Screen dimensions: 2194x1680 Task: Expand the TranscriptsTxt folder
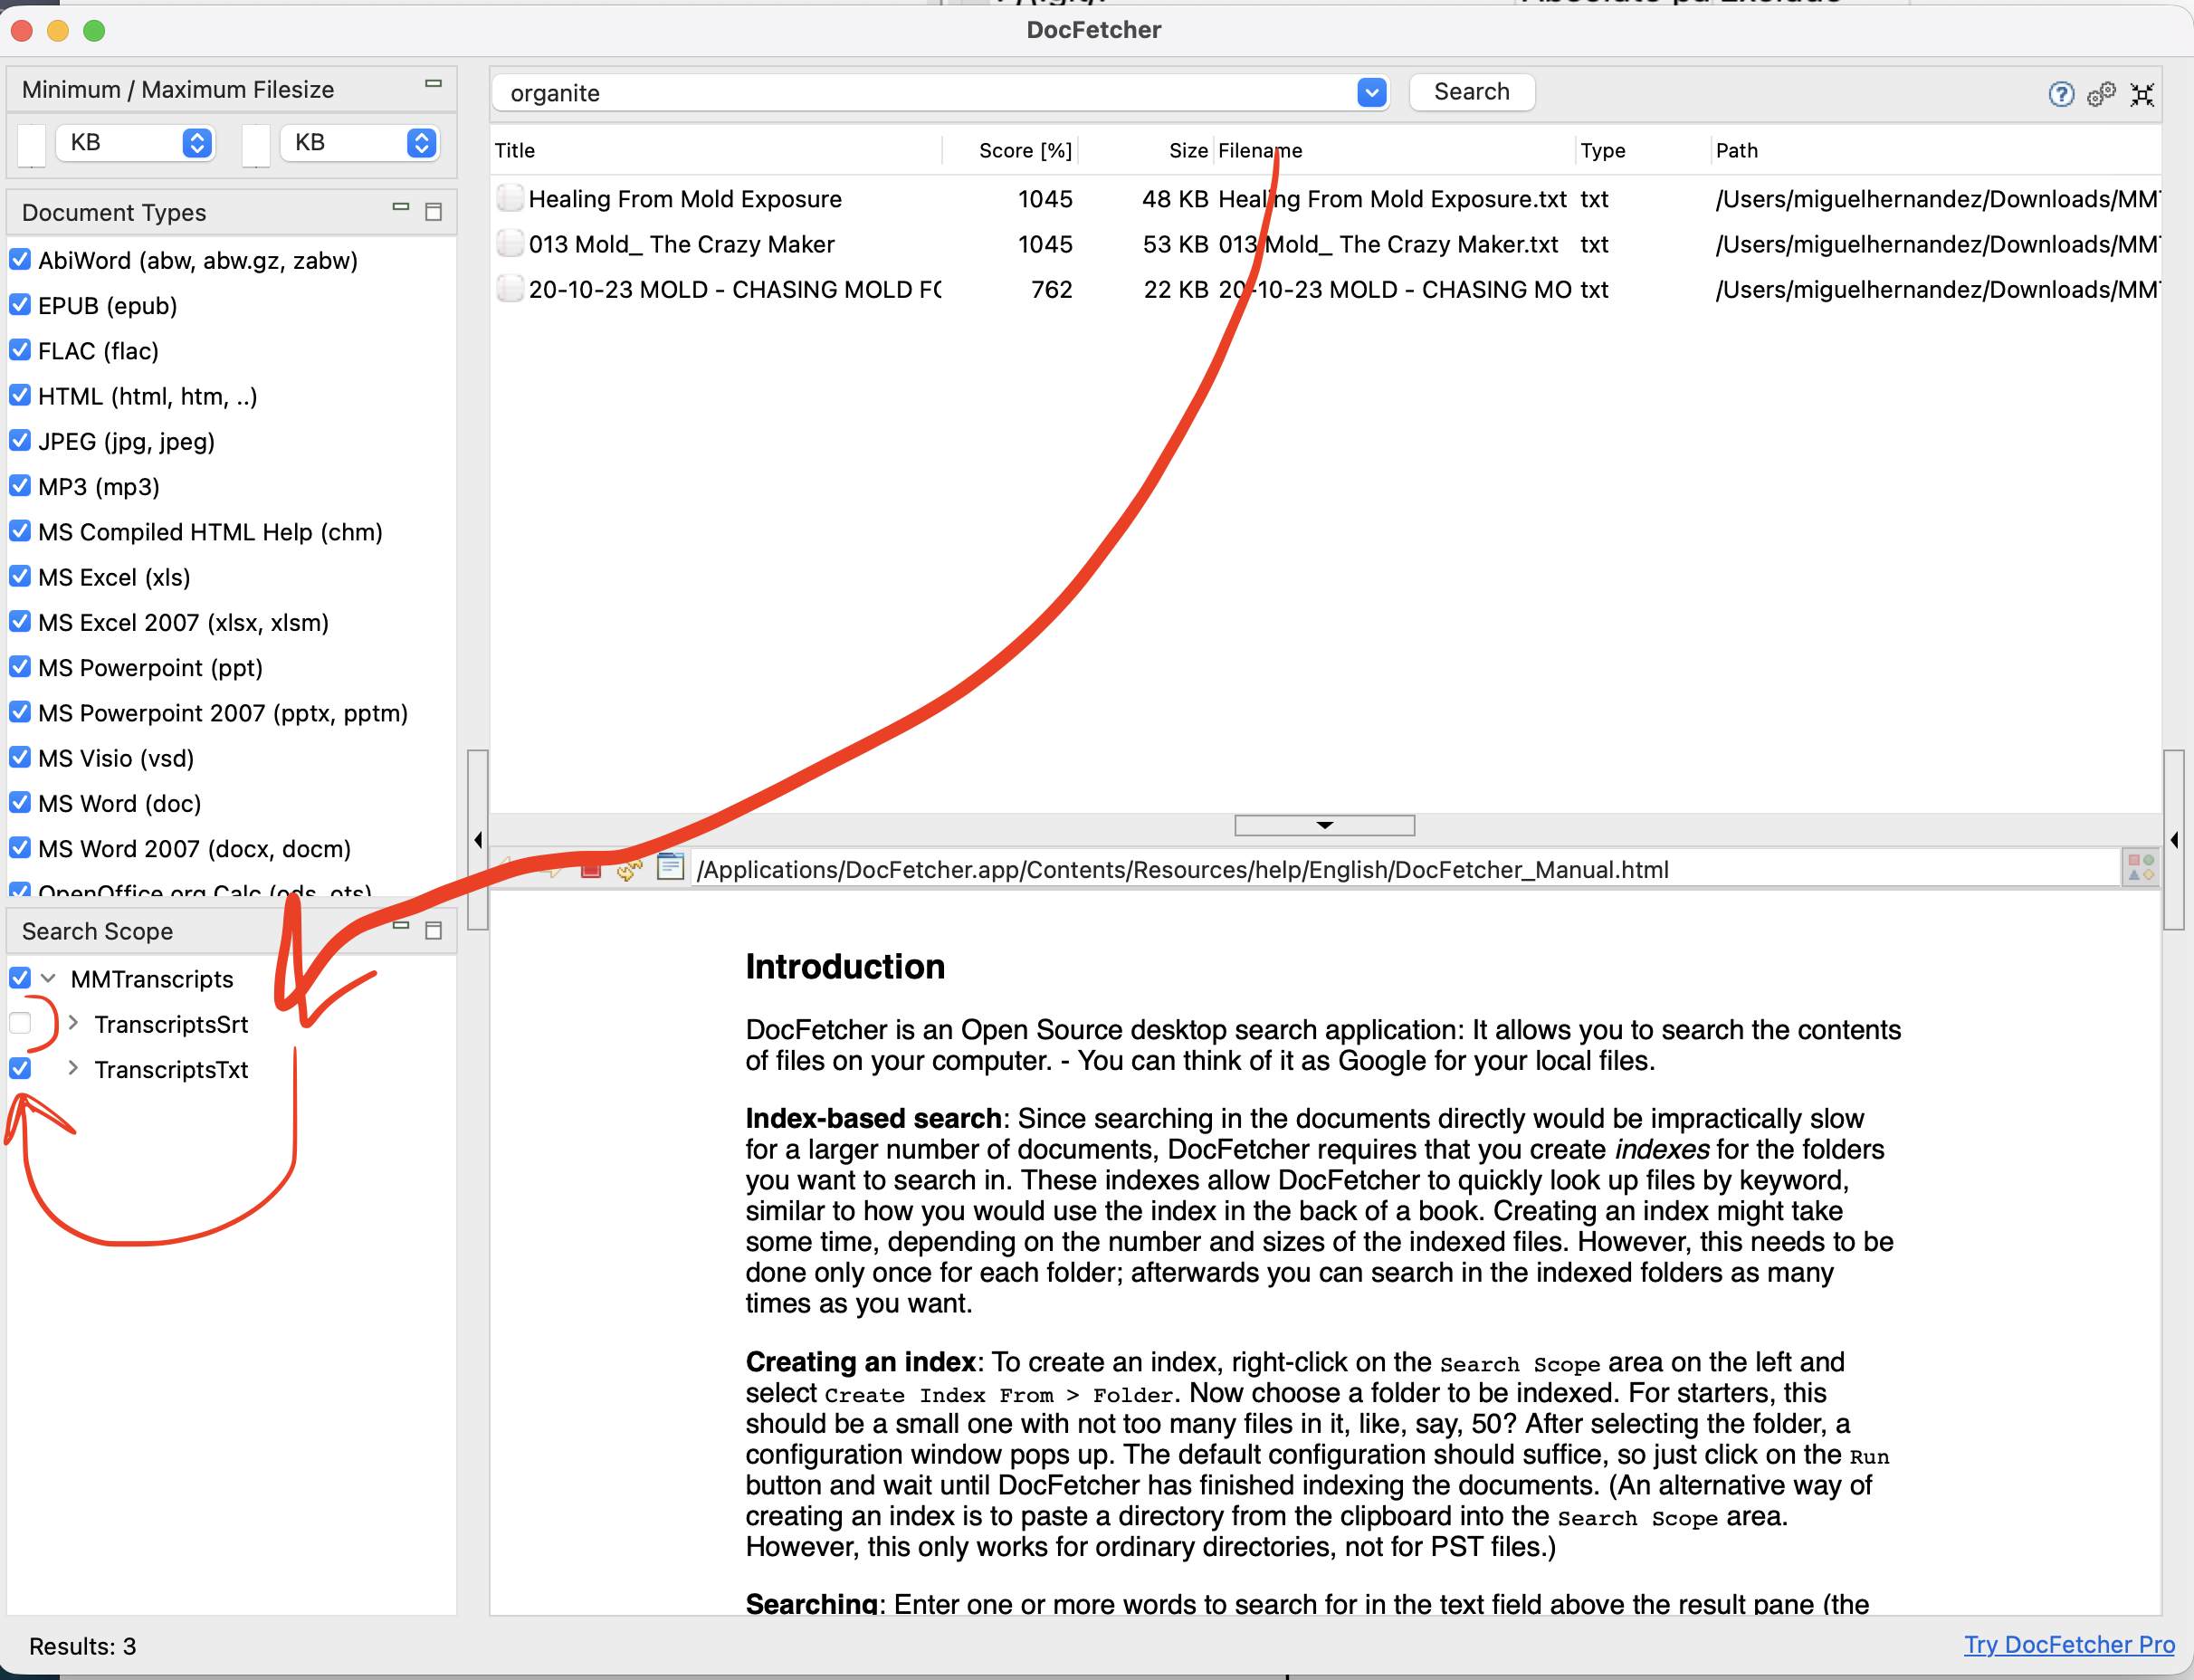tap(73, 1069)
